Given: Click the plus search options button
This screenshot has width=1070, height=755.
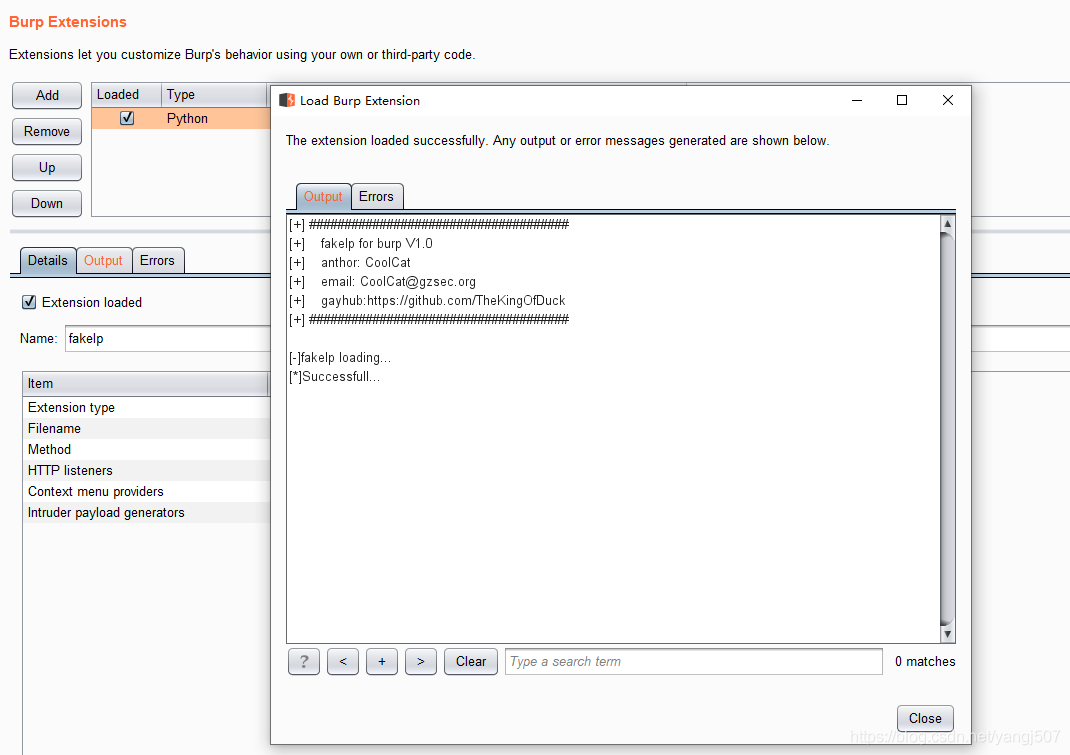Looking at the screenshot, I should tap(382, 661).
